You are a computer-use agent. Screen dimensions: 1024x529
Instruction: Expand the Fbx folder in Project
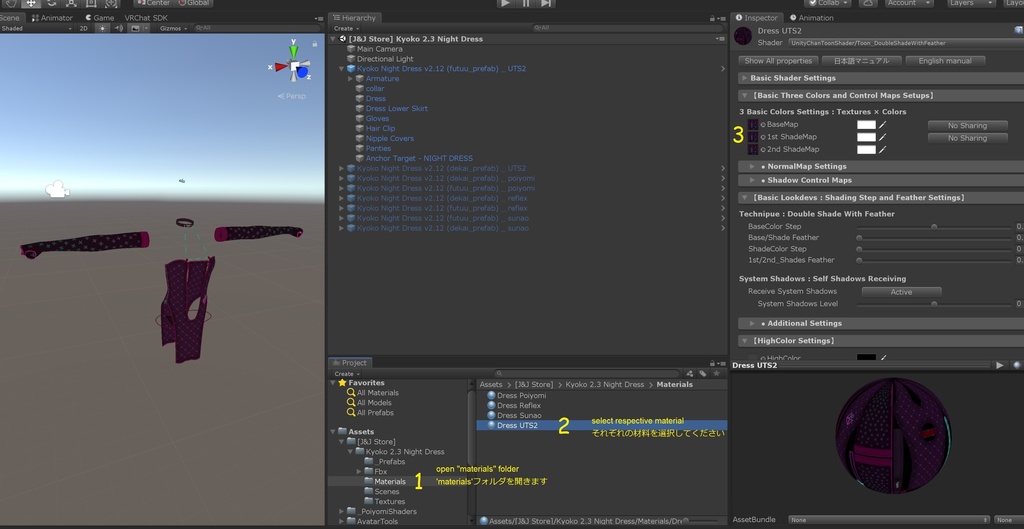tap(359, 472)
